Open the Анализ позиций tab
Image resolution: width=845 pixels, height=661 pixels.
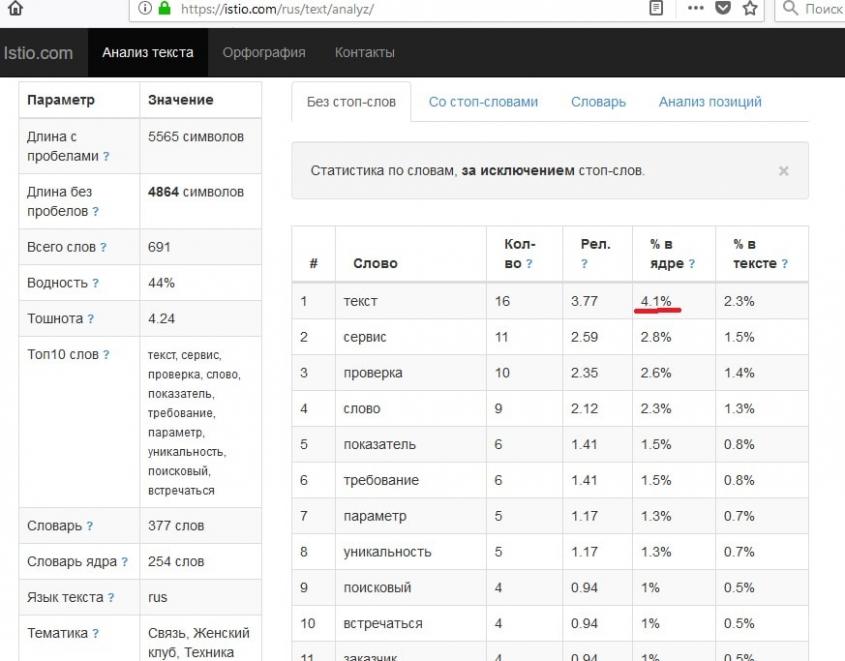[710, 102]
